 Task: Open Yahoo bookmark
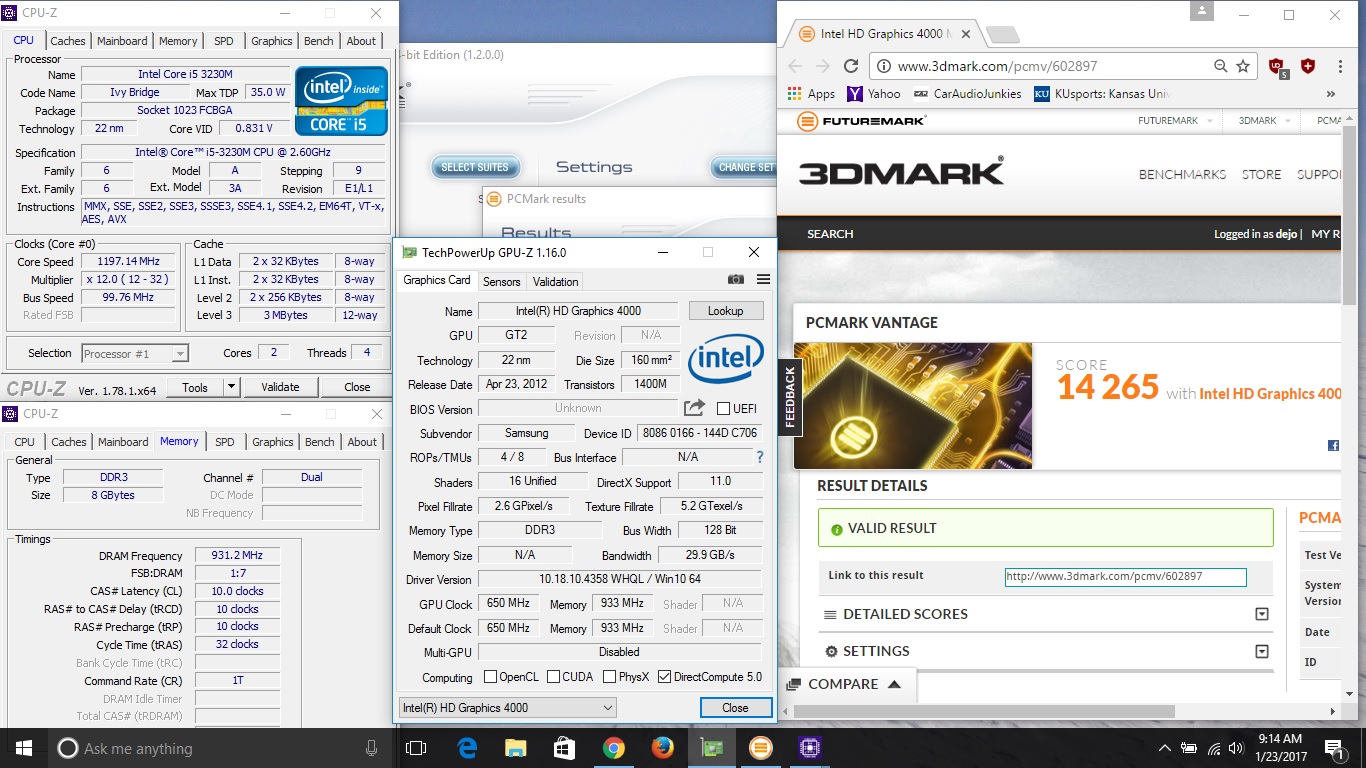(x=873, y=93)
